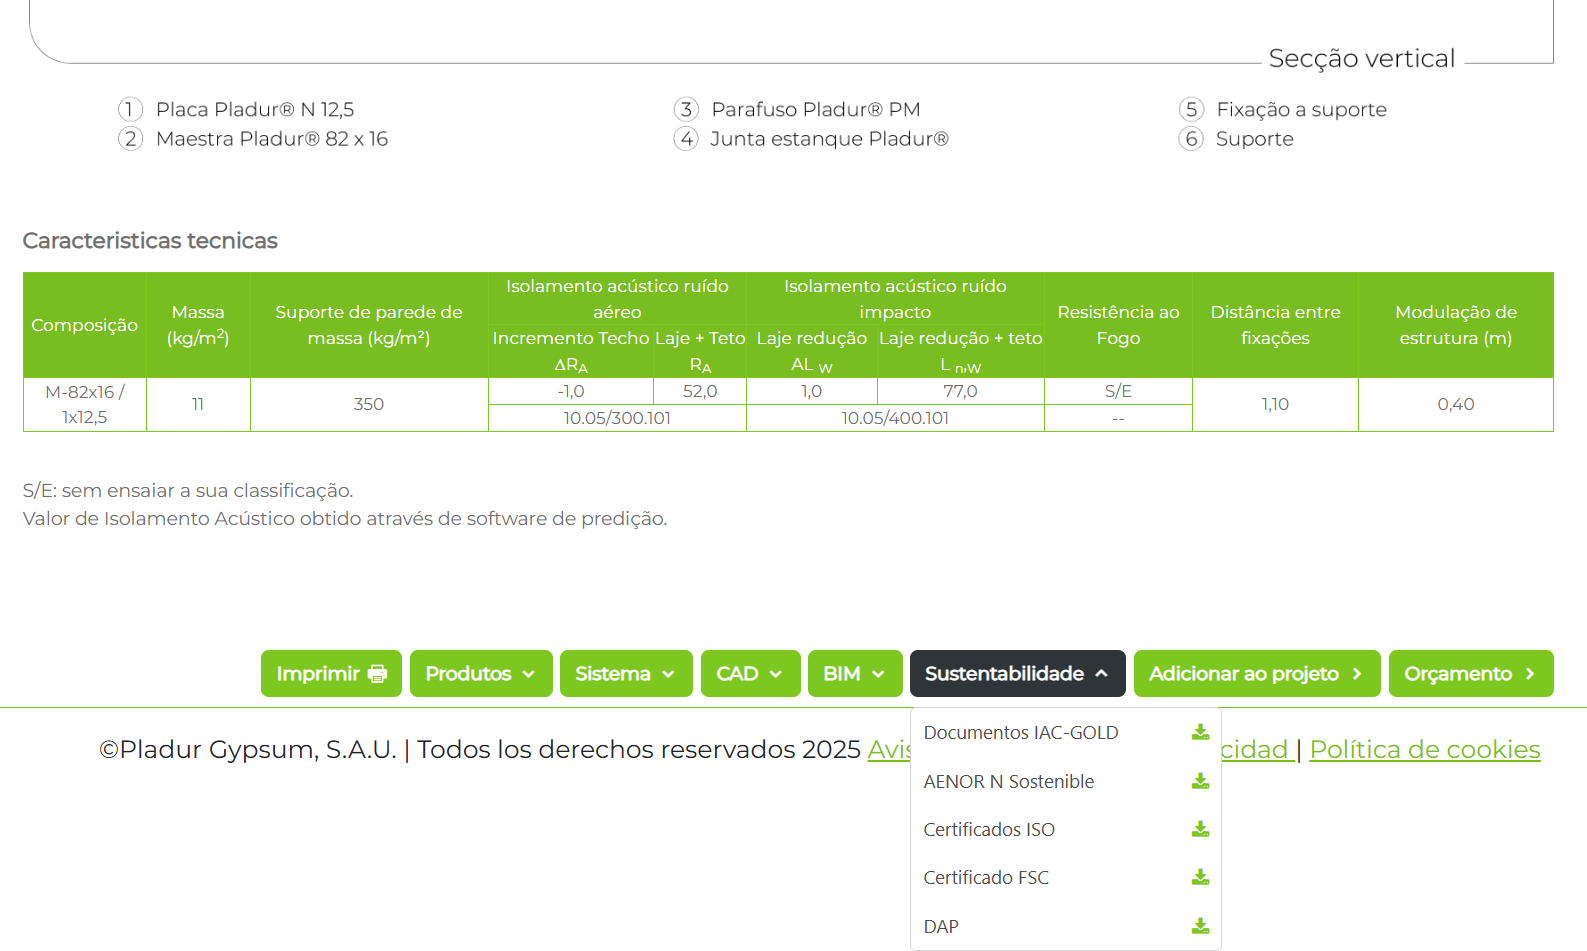Click the printer icon on Imprimir

click(377, 674)
